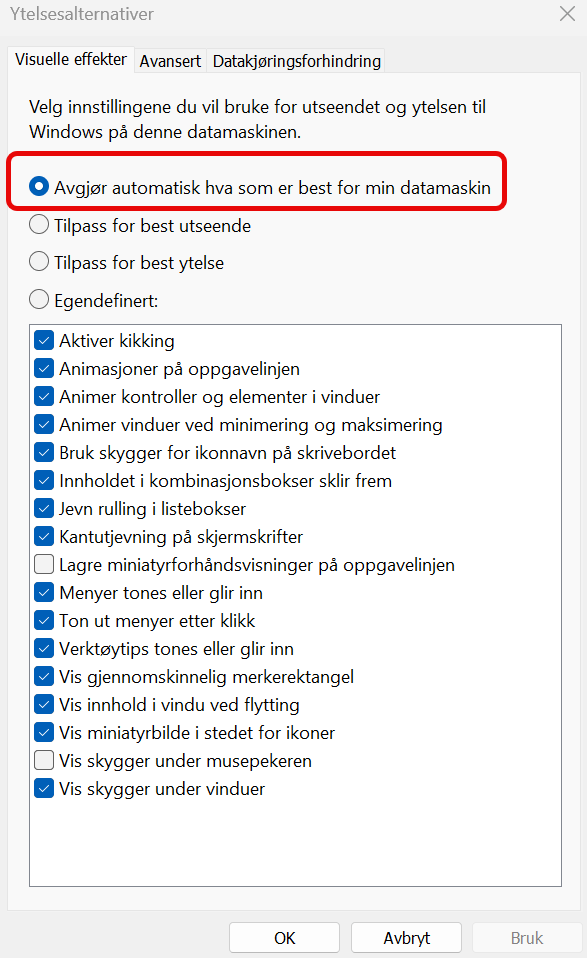
Task: Click the OK button
Action: coord(283,937)
